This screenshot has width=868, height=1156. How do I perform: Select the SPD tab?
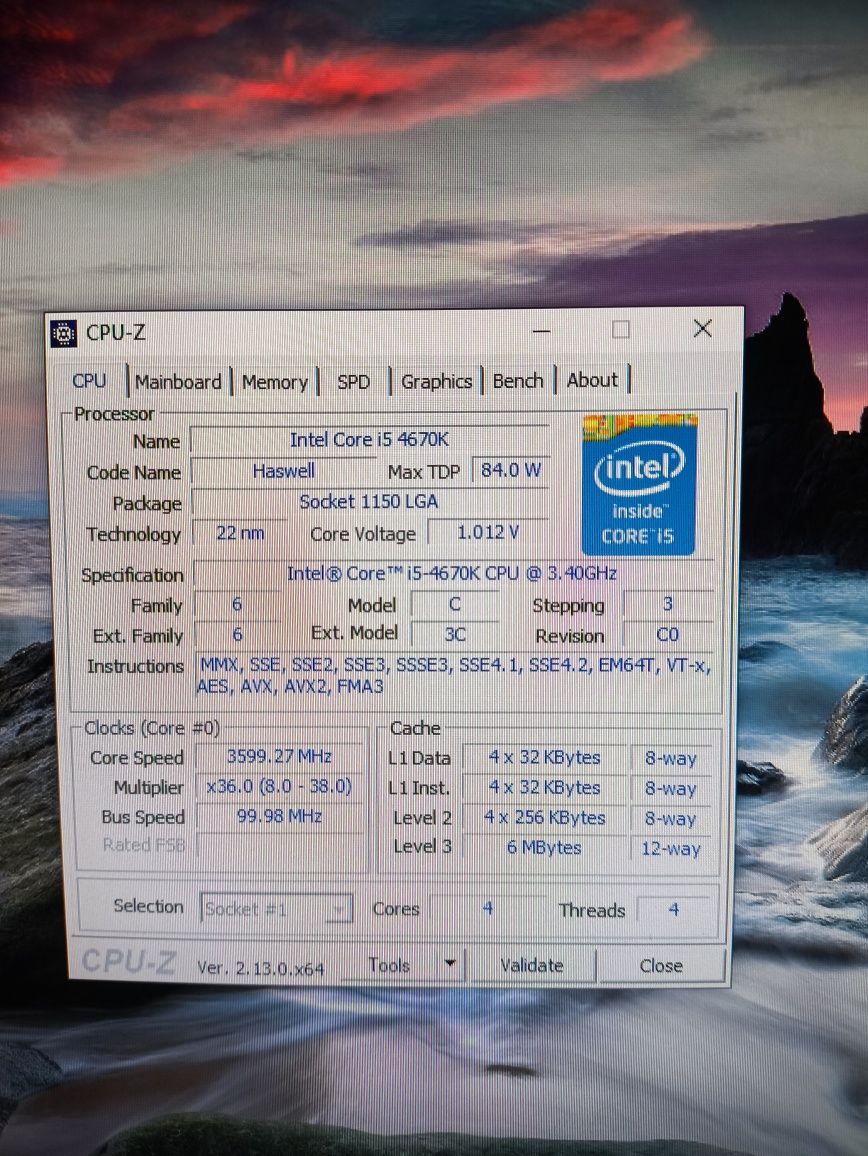click(353, 382)
